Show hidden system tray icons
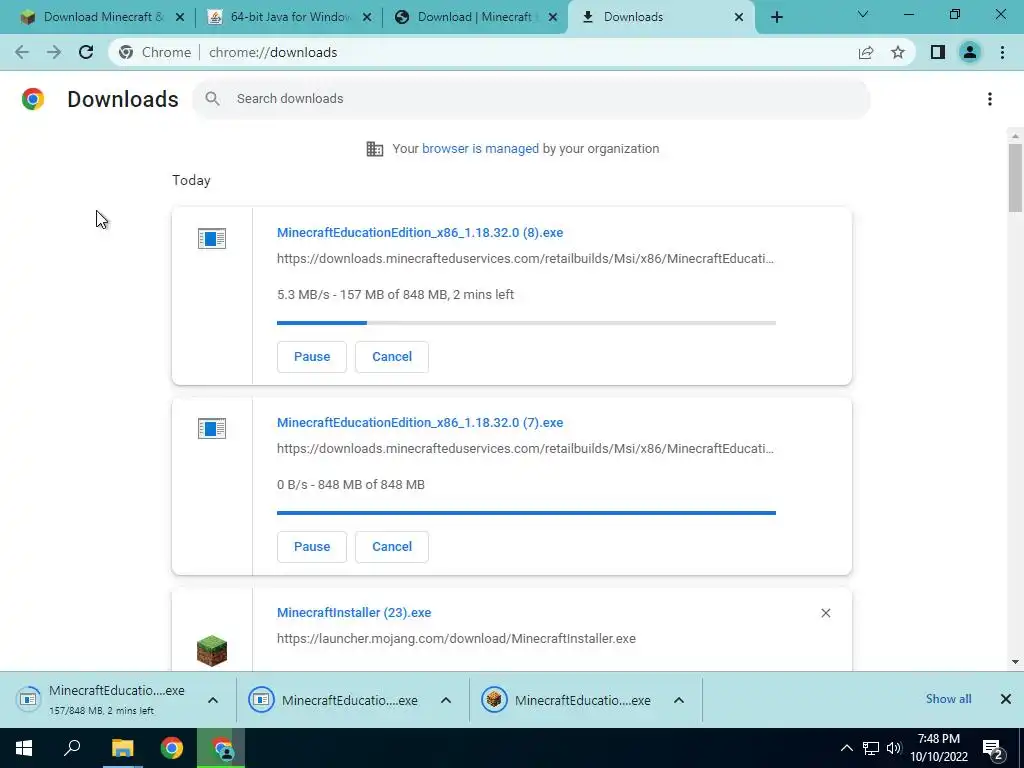1024x768 pixels. point(846,748)
